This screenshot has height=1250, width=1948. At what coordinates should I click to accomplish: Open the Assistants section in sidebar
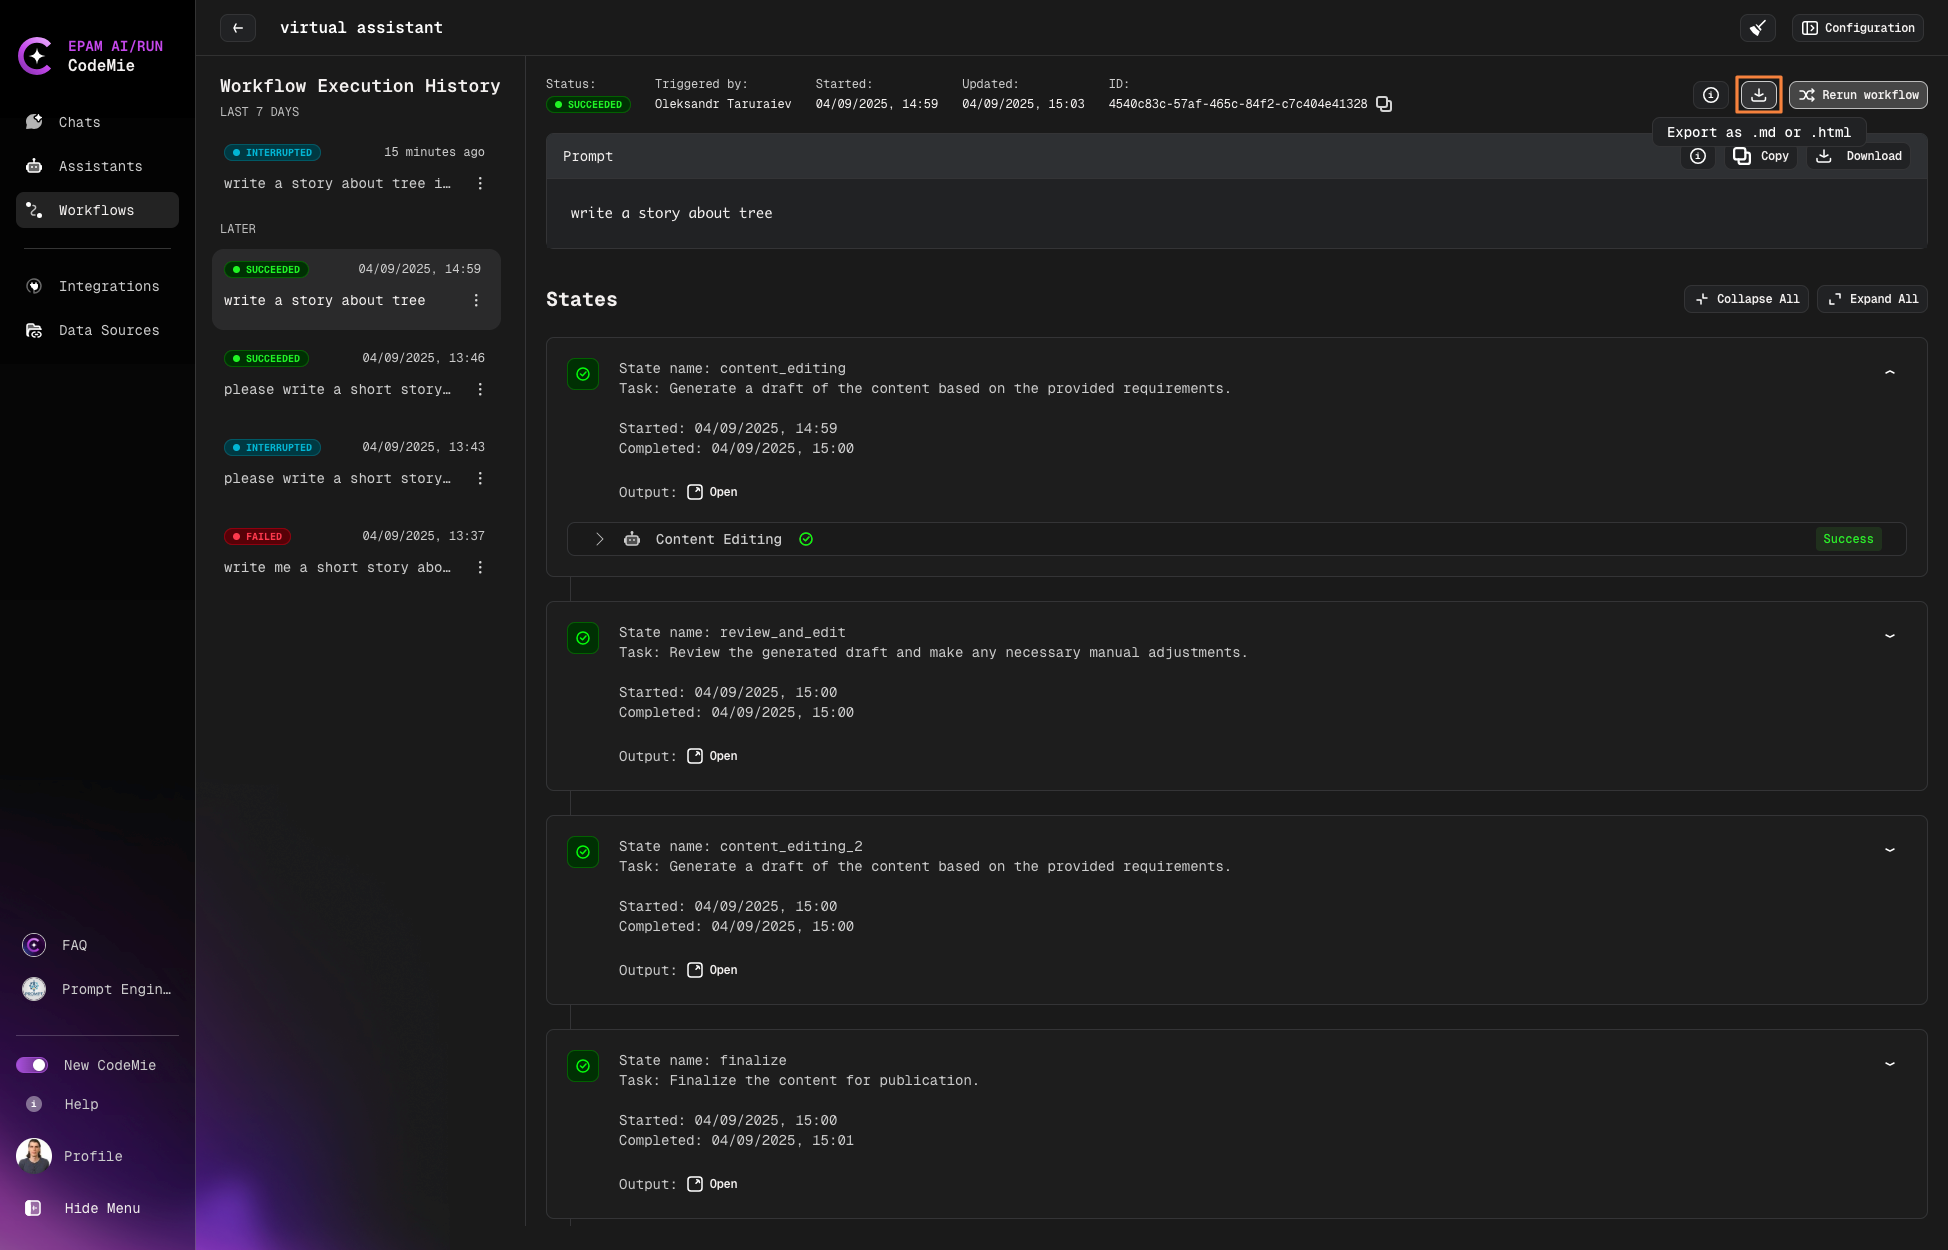[100, 166]
